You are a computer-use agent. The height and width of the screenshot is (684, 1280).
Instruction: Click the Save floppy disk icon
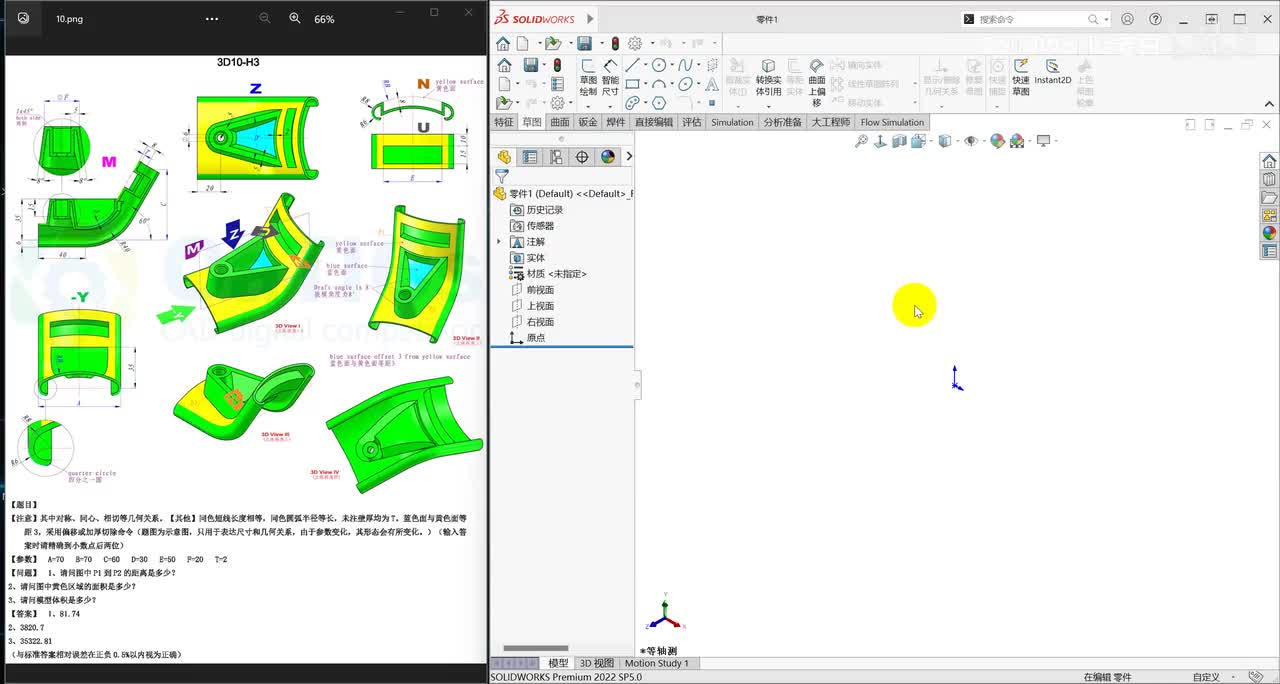tap(584, 43)
